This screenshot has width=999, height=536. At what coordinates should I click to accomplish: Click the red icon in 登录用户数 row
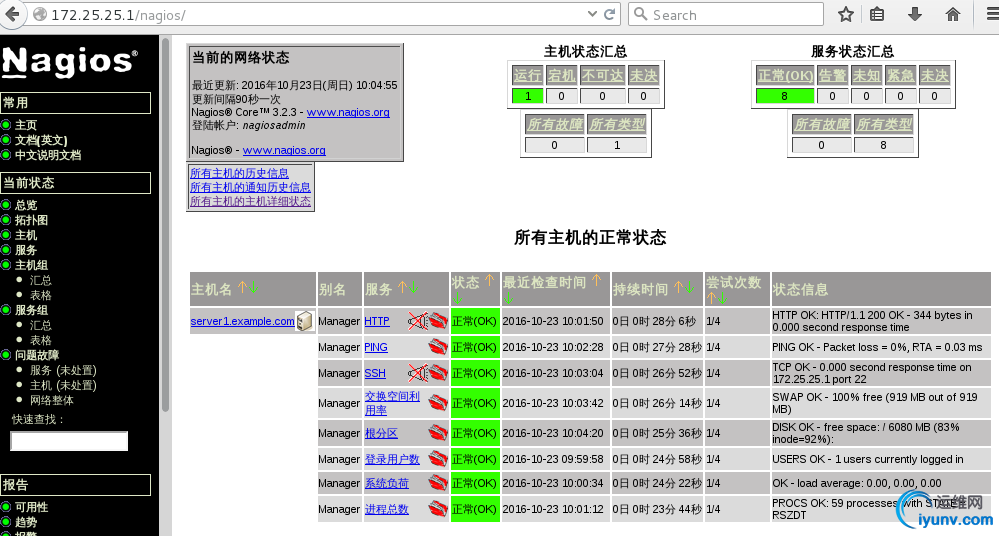[x=438, y=459]
